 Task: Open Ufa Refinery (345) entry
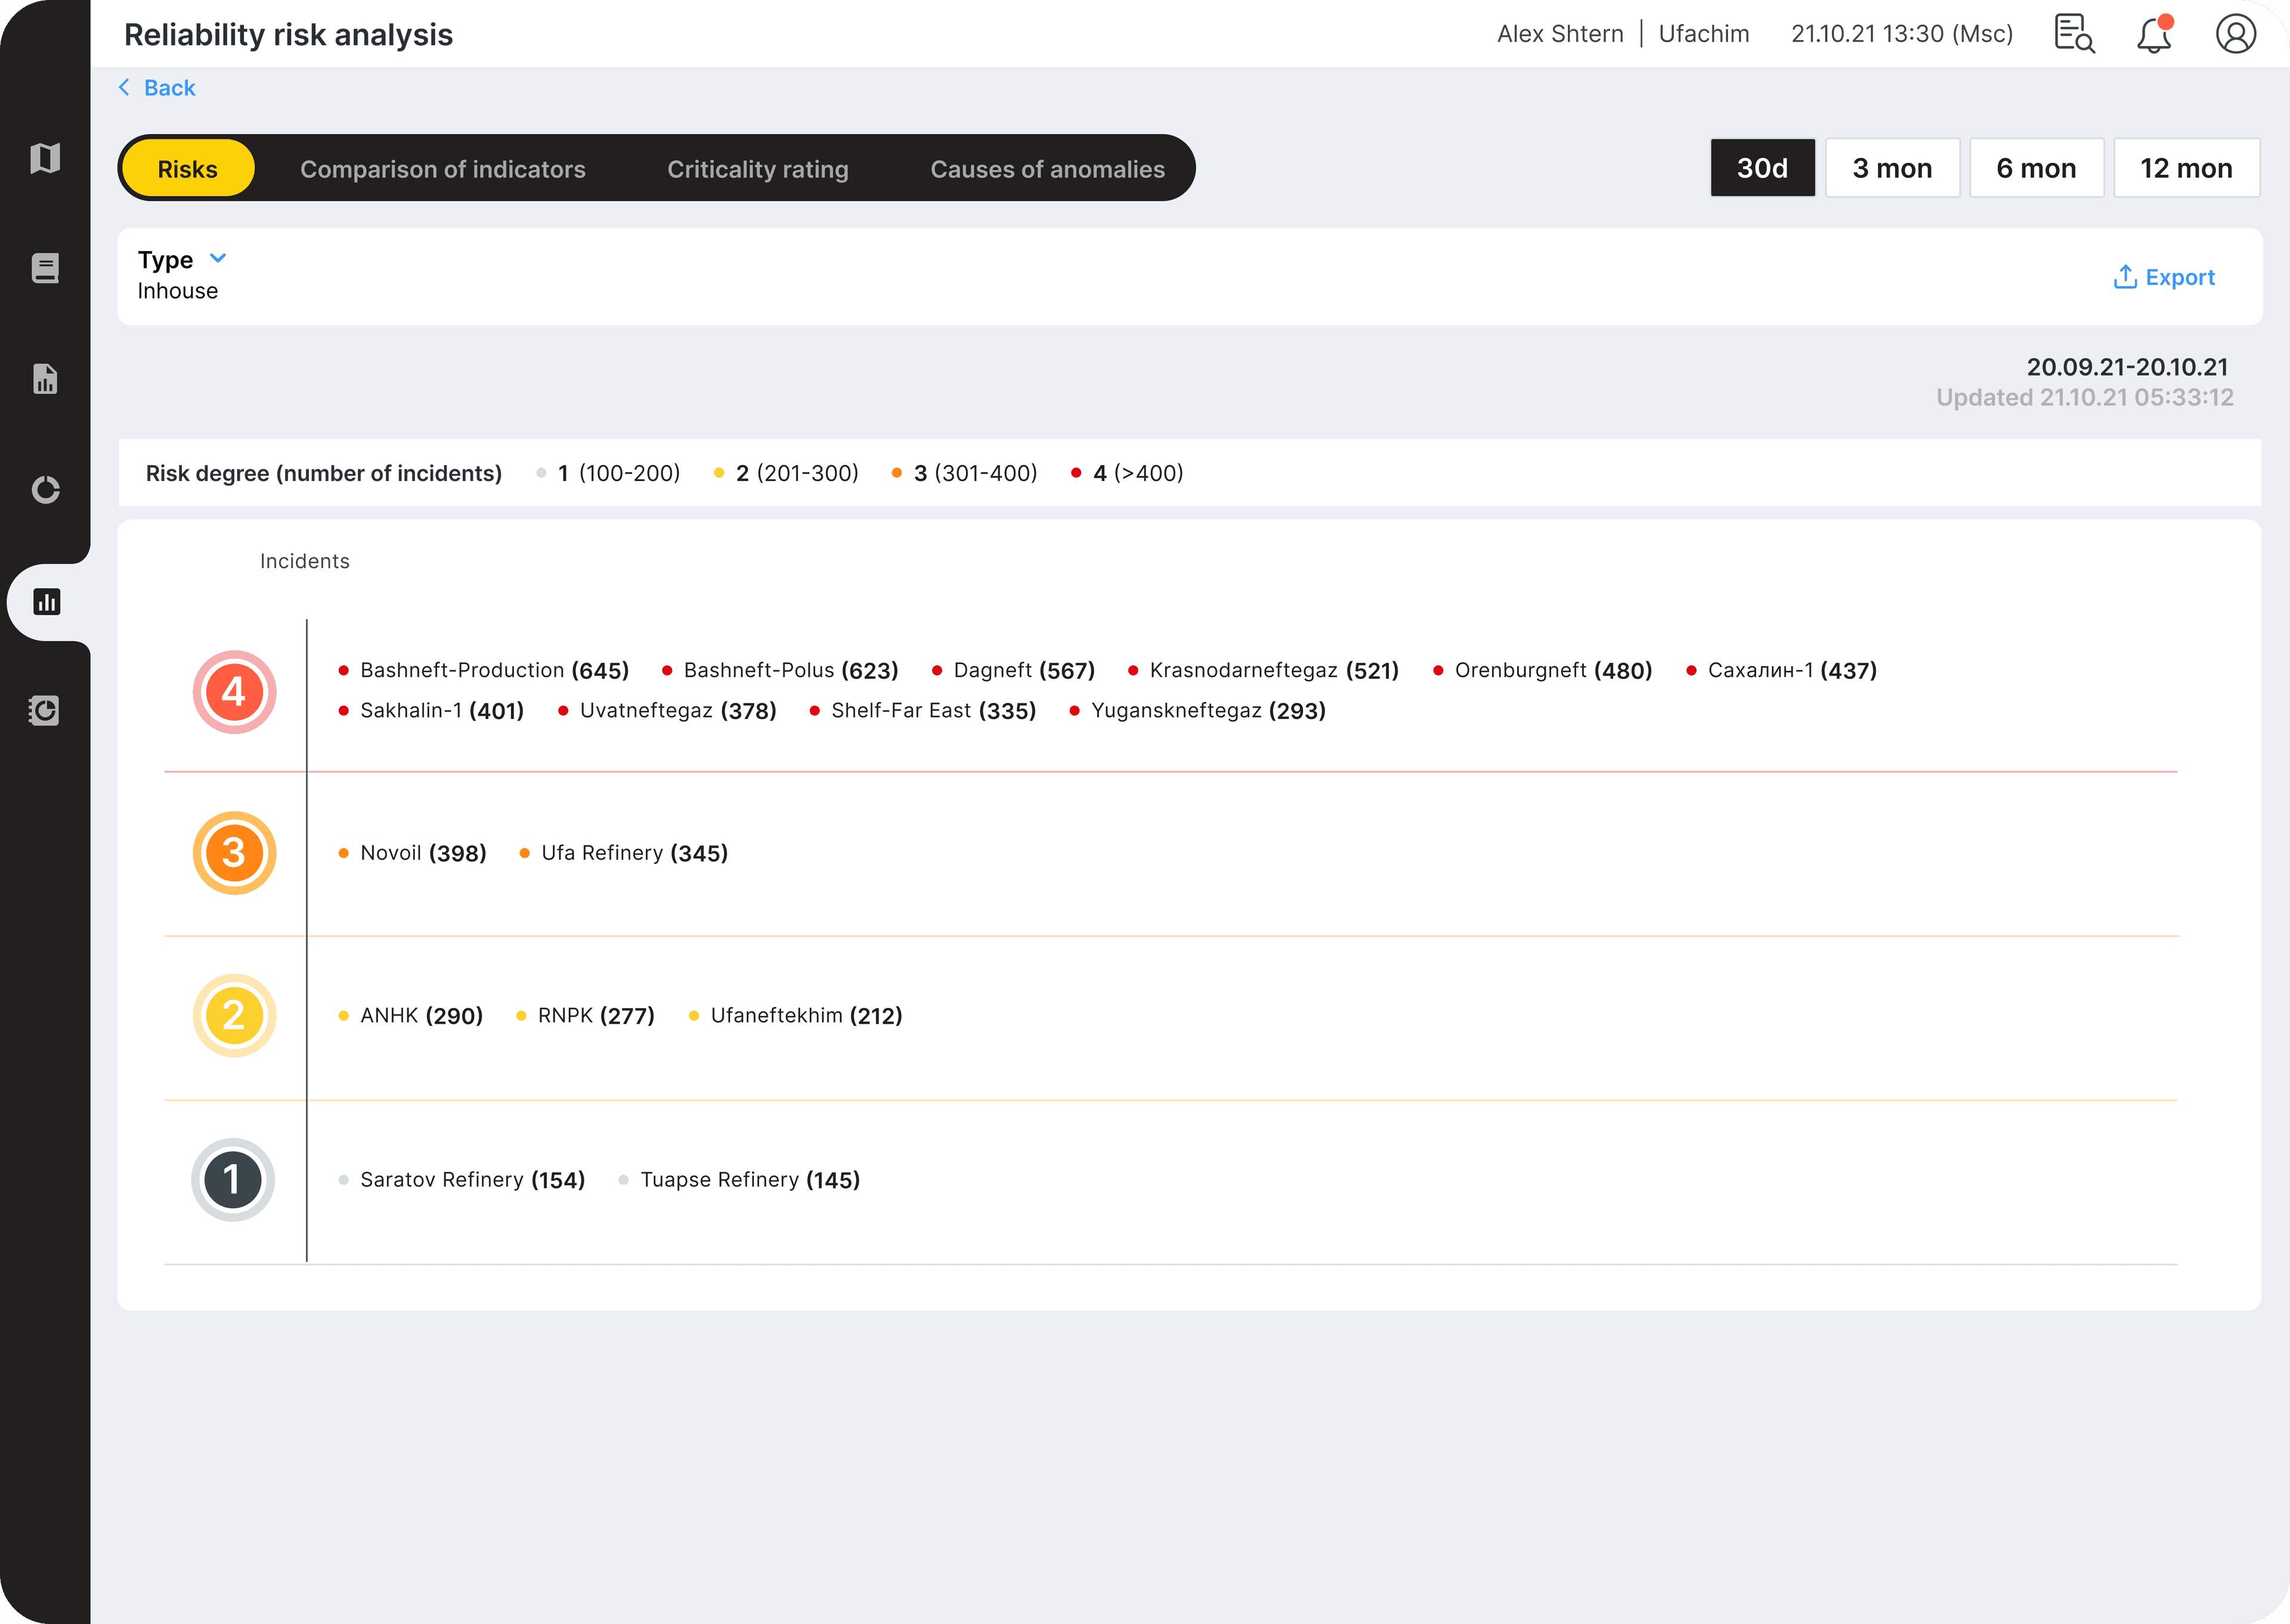tap(623, 853)
